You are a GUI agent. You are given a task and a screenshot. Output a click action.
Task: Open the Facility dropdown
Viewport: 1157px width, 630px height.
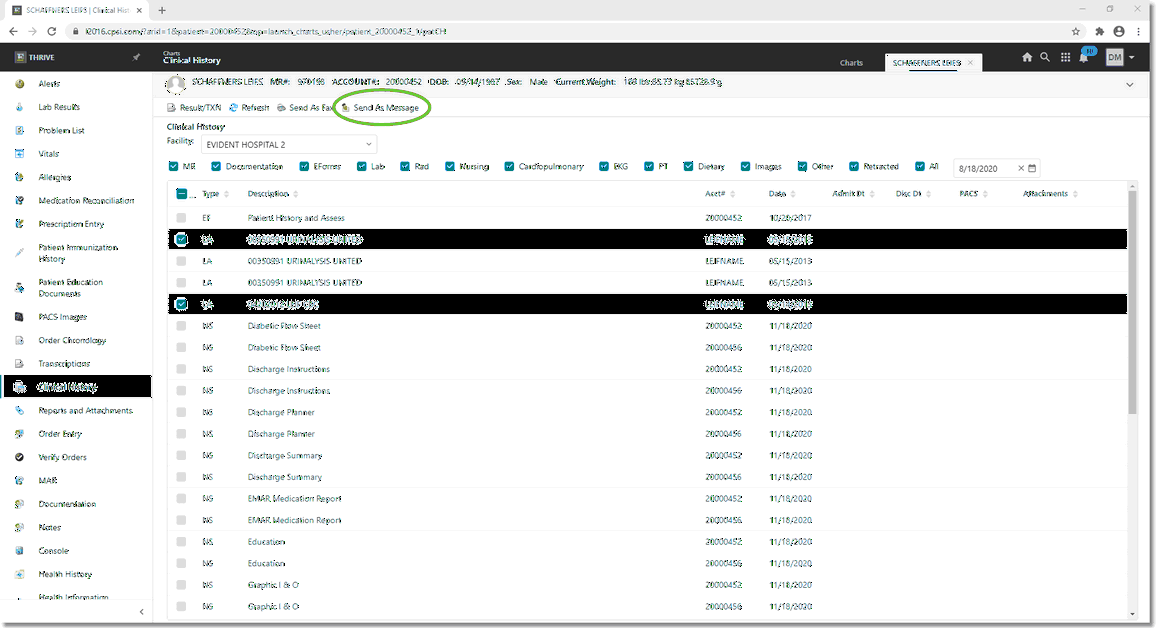click(x=289, y=145)
